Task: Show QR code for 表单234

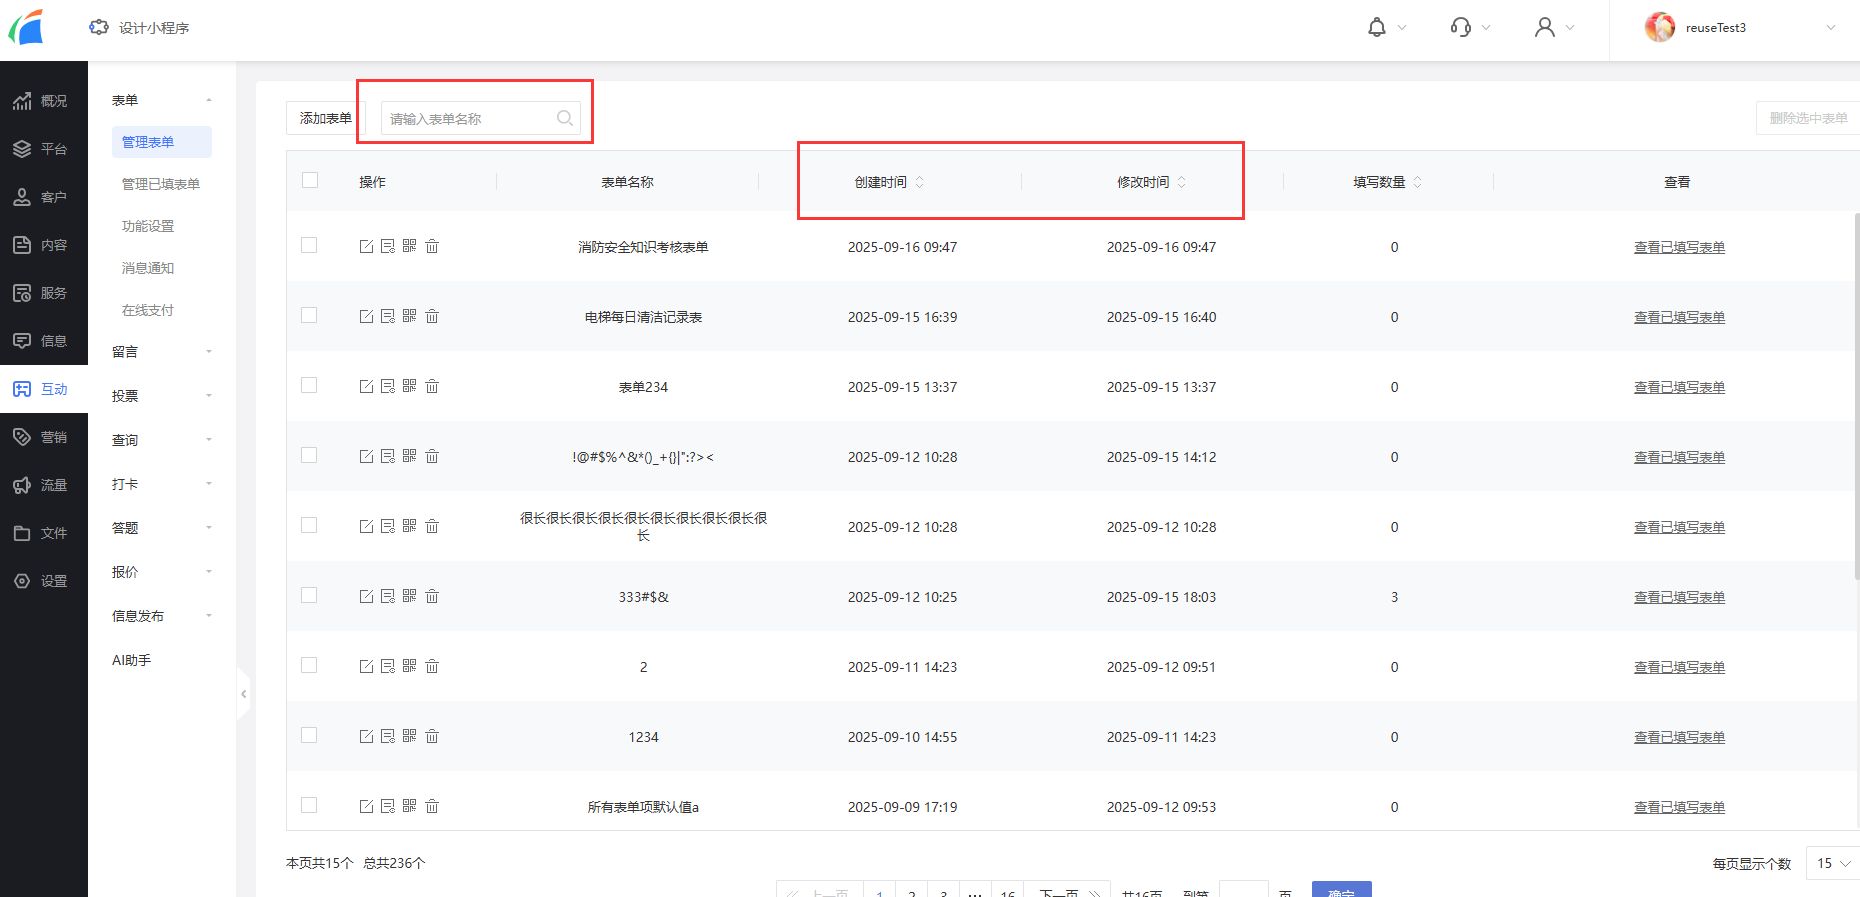Action: point(410,386)
